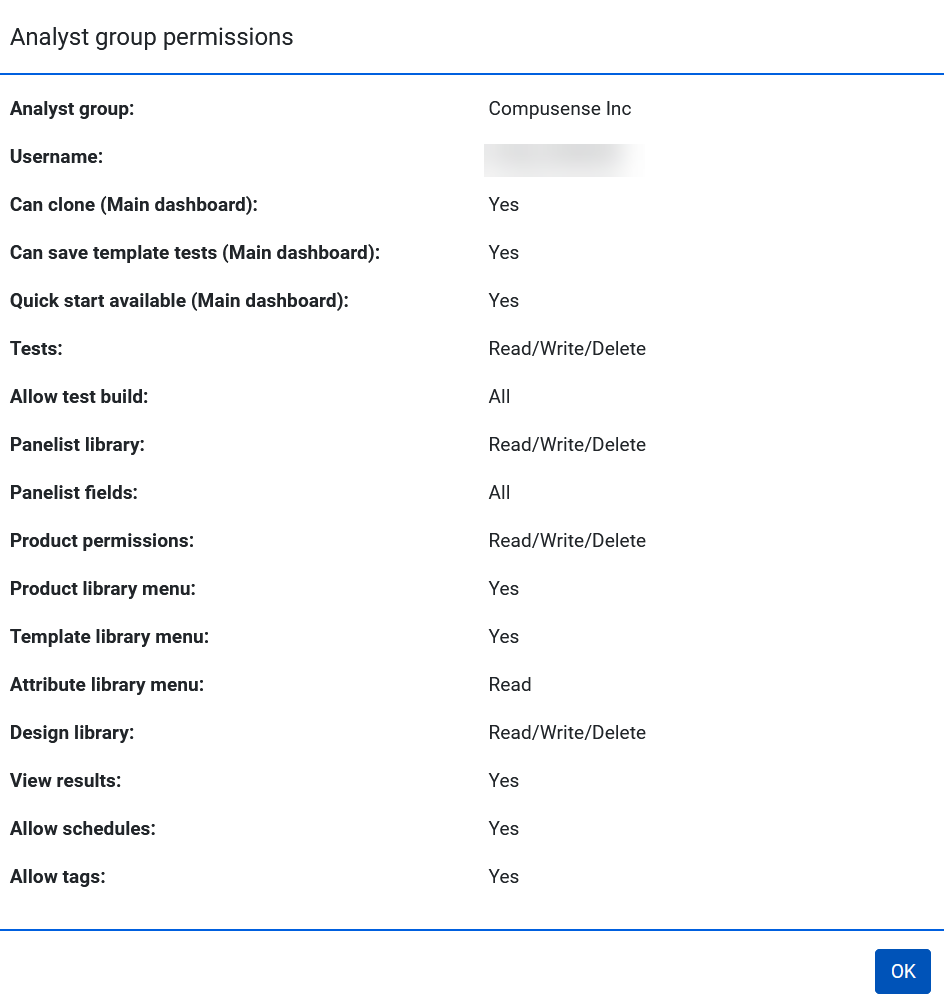Click the 'Allow tags:' label

(x=58, y=877)
